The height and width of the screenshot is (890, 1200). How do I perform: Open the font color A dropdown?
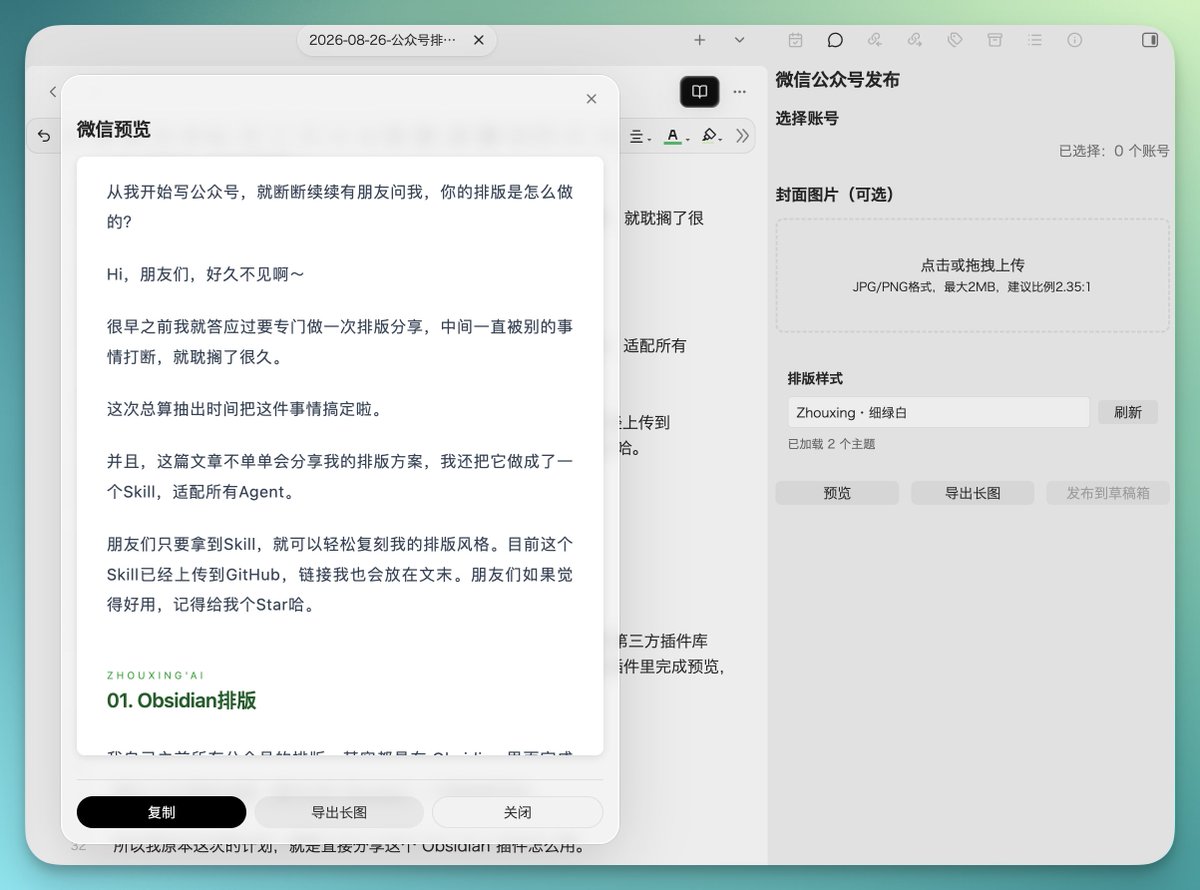[676, 136]
